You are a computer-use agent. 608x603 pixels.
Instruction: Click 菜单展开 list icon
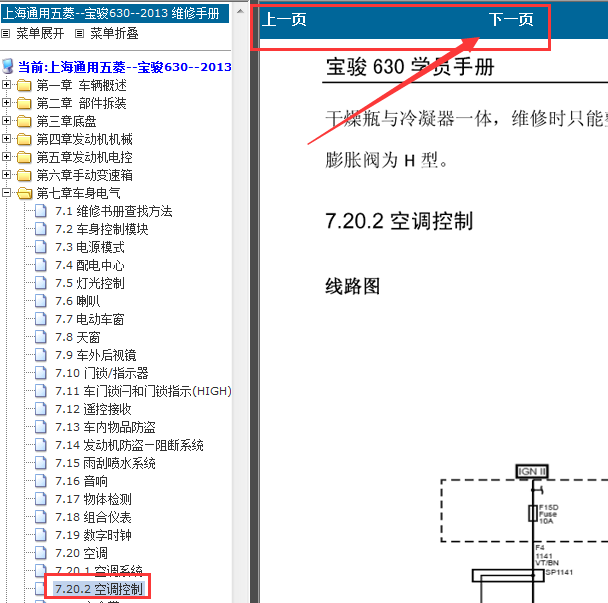coord(5,34)
